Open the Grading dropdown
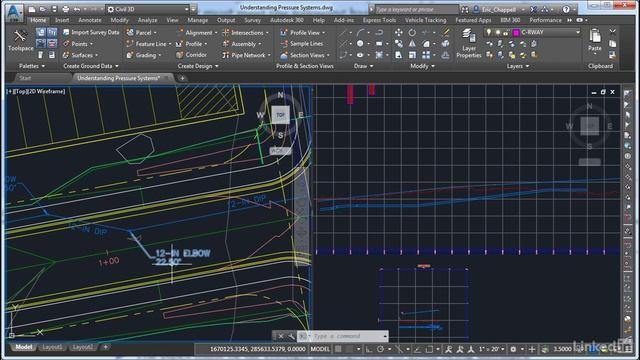 [x=144, y=55]
